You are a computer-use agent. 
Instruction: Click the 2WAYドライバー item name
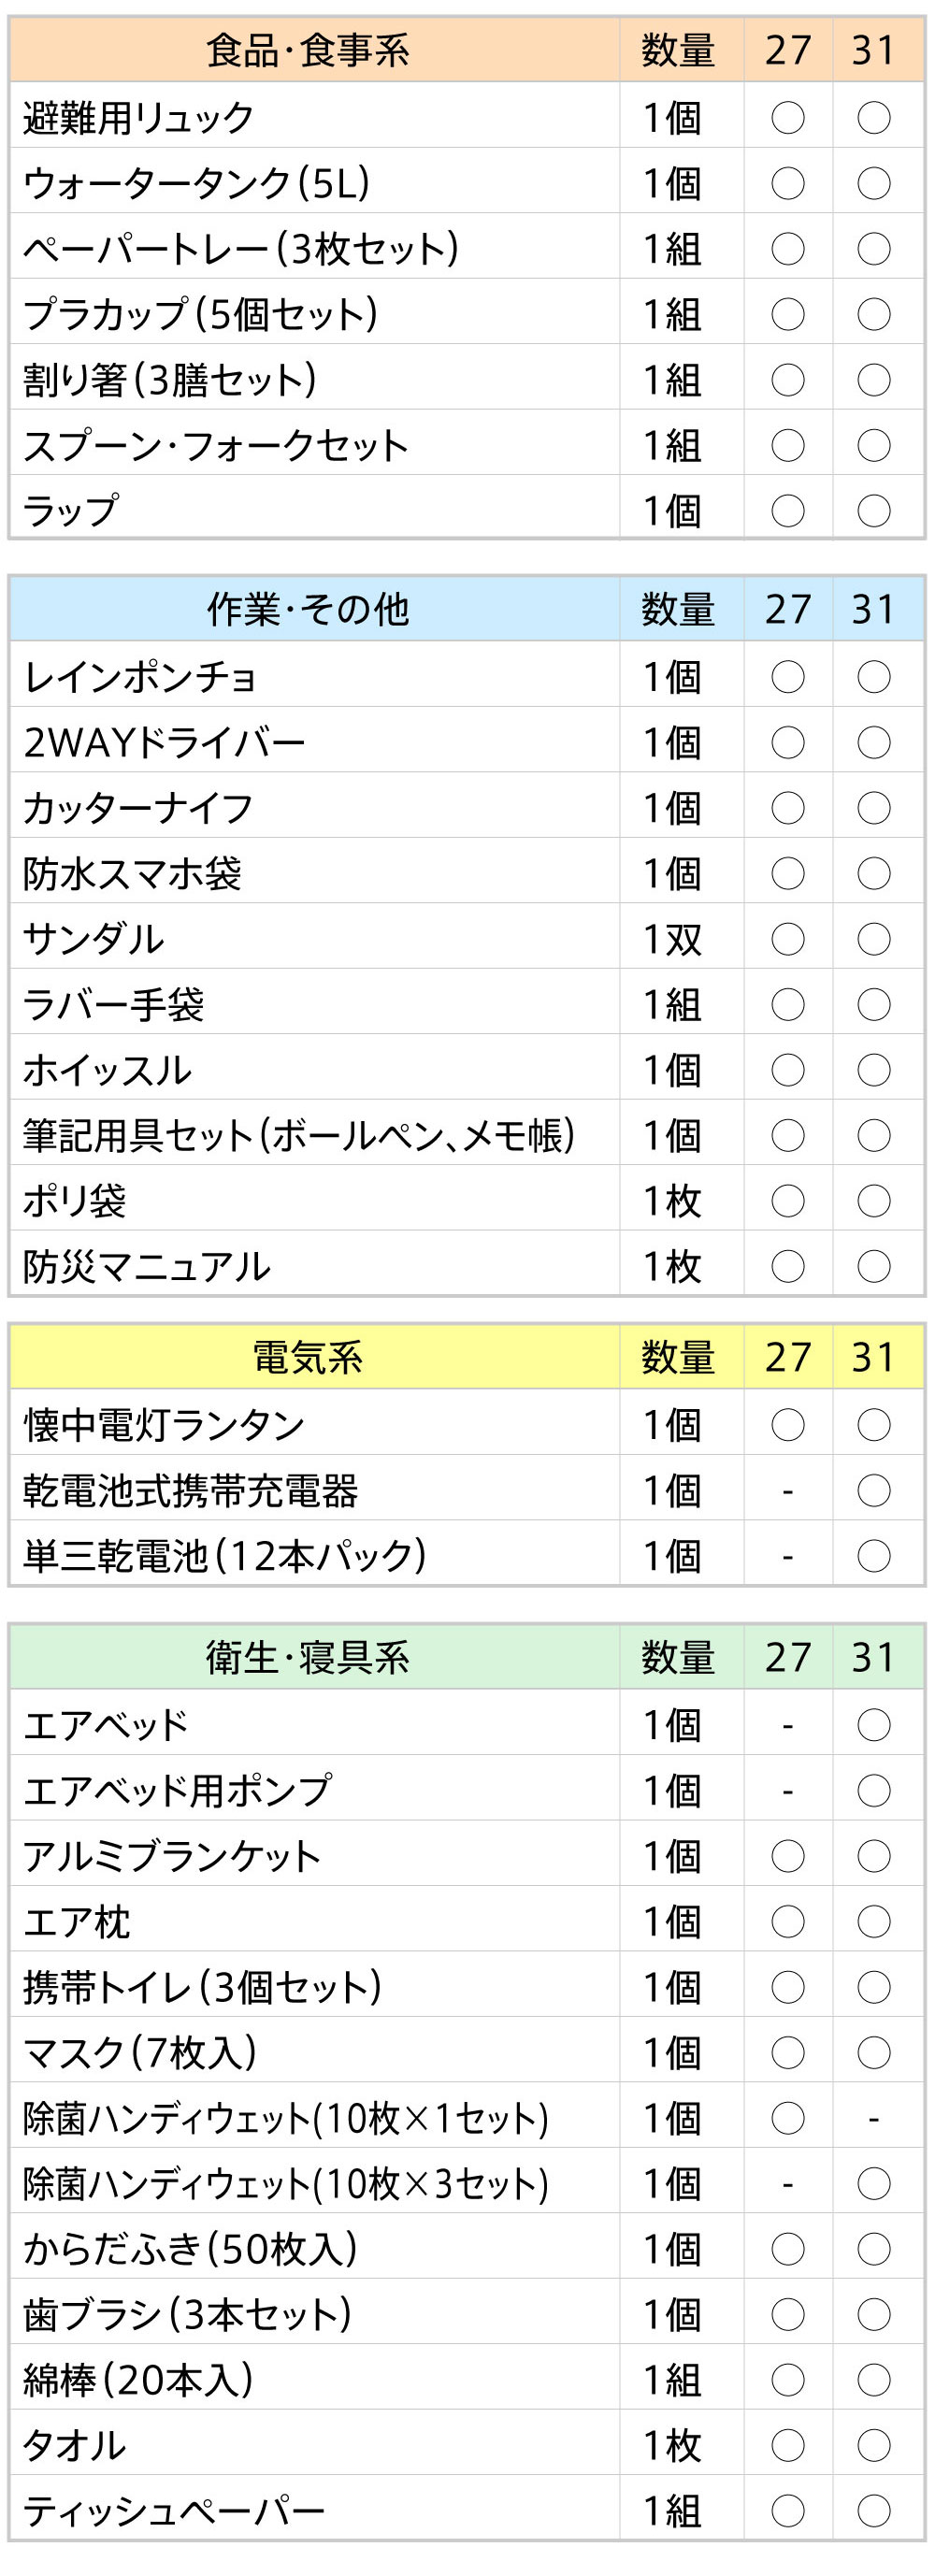tap(165, 742)
